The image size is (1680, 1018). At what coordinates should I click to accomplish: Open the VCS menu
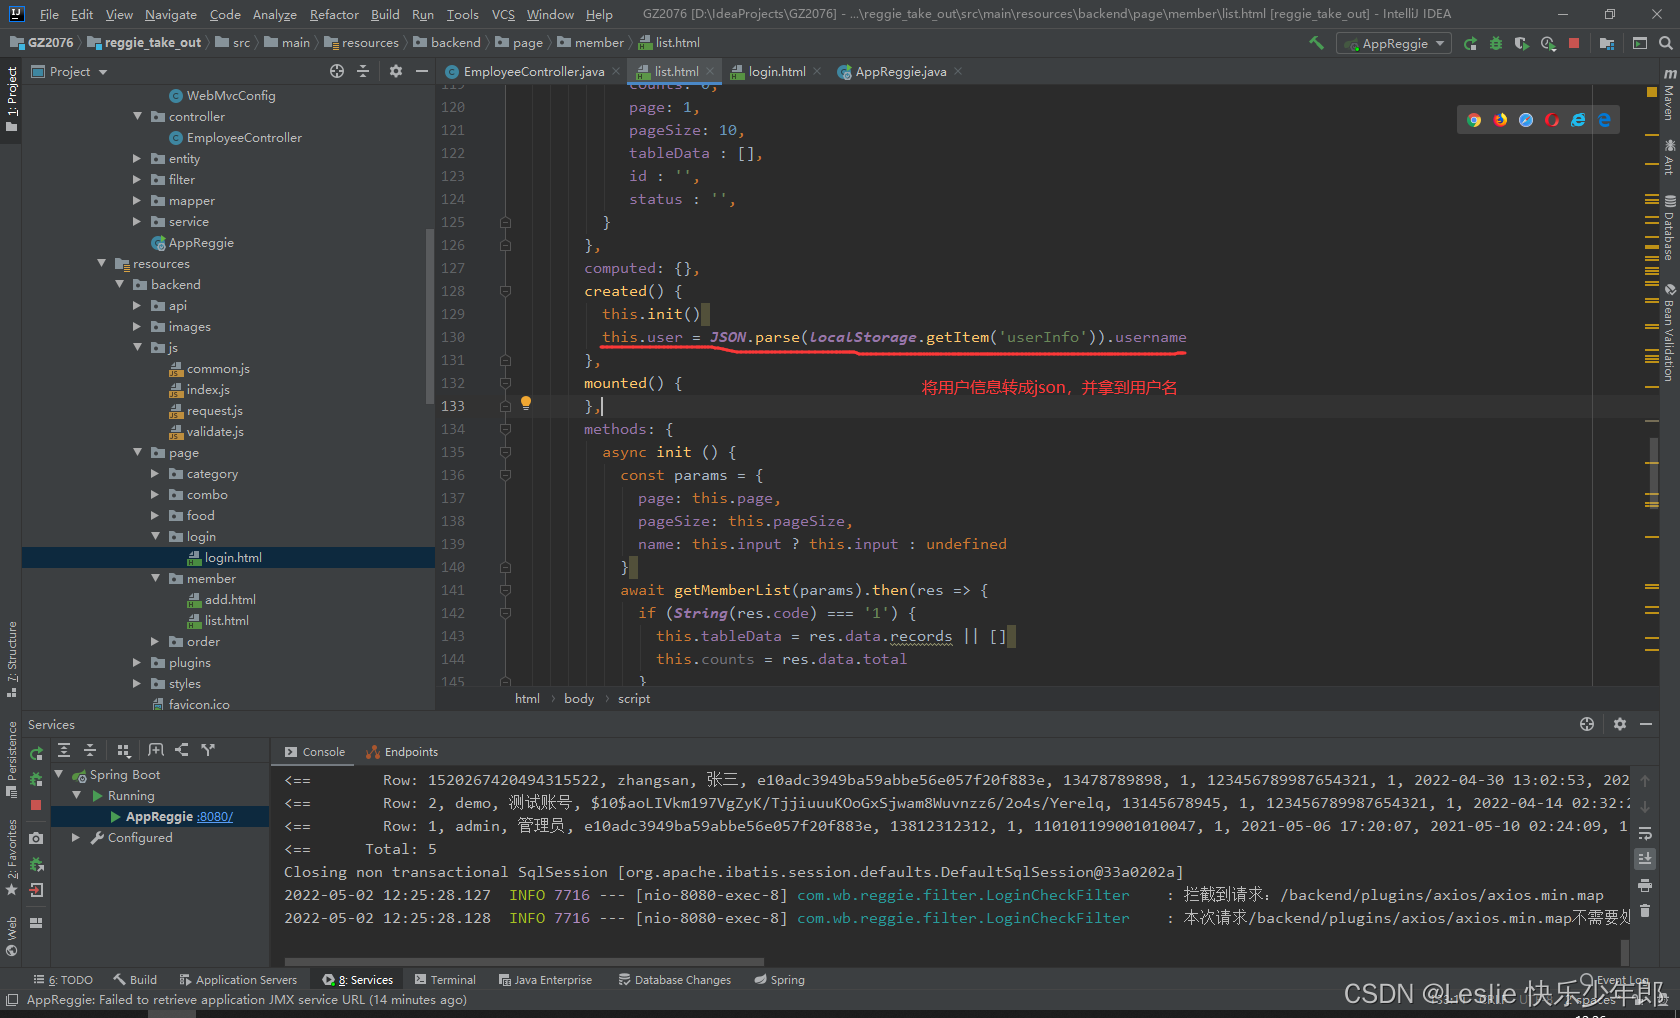click(x=503, y=14)
